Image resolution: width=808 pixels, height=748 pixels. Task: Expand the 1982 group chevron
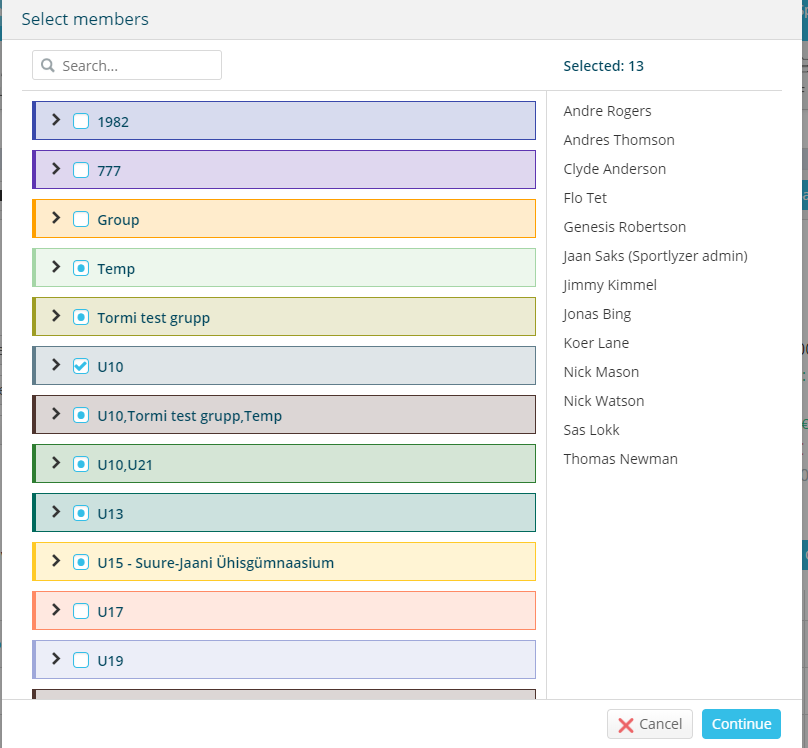(56, 120)
